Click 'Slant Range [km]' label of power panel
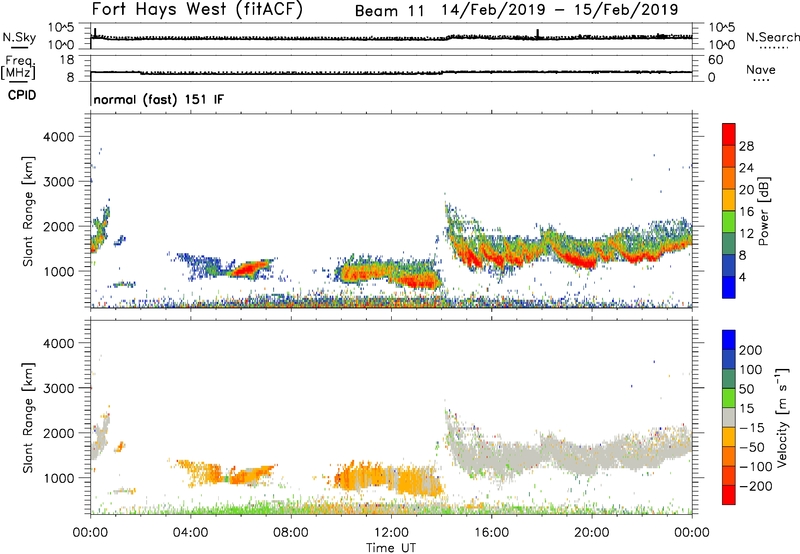The height and width of the screenshot is (554, 800). (x=27, y=211)
